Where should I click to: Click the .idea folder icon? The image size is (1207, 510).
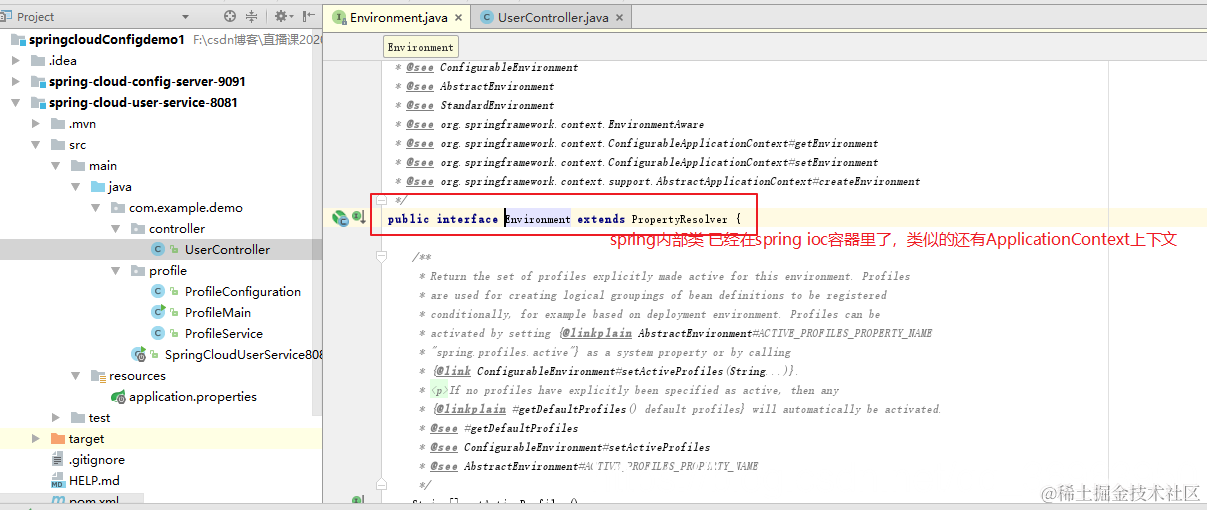(x=38, y=60)
